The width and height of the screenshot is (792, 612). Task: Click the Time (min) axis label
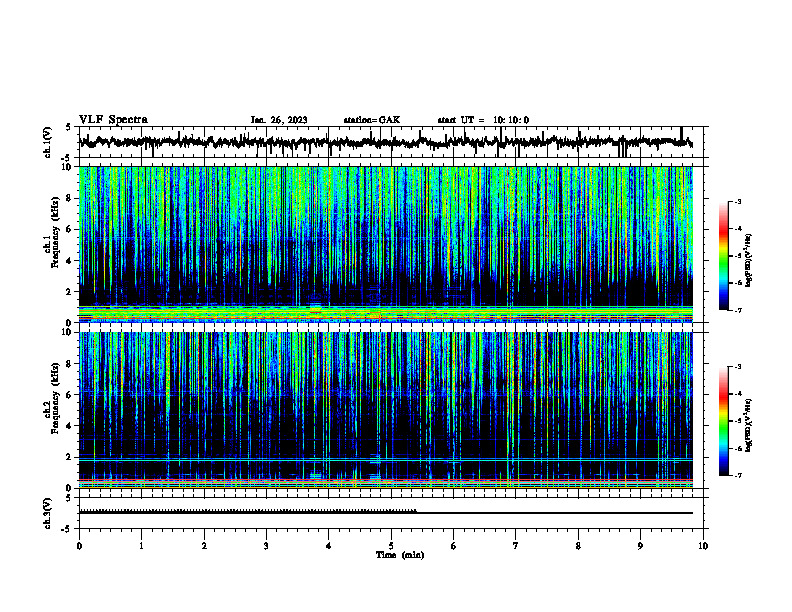(400, 555)
